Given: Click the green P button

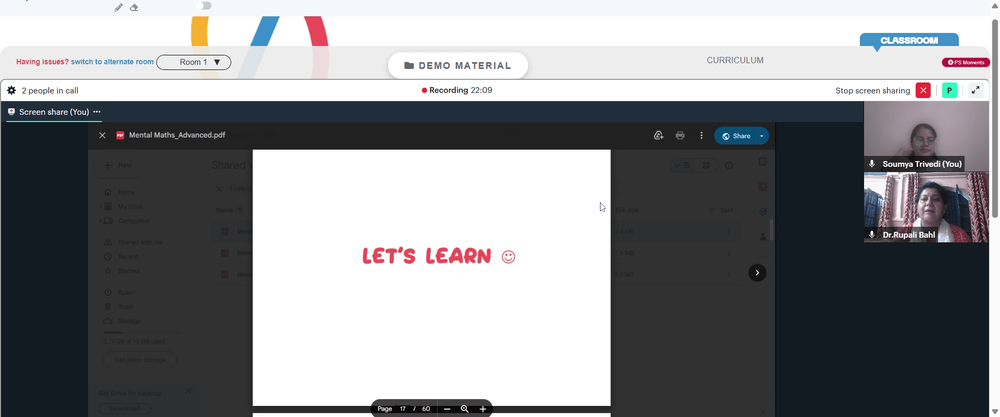Looking at the screenshot, I should pos(949,91).
